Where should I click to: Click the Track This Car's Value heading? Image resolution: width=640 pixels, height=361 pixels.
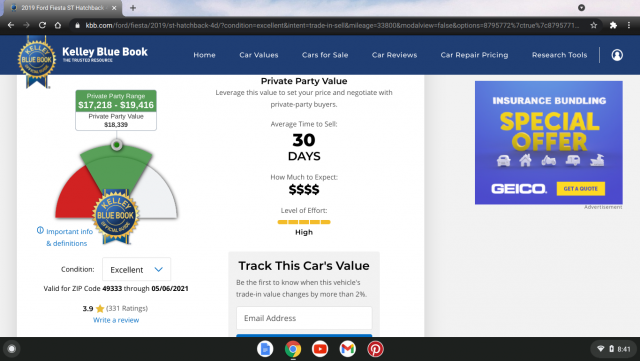coord(304,266)
